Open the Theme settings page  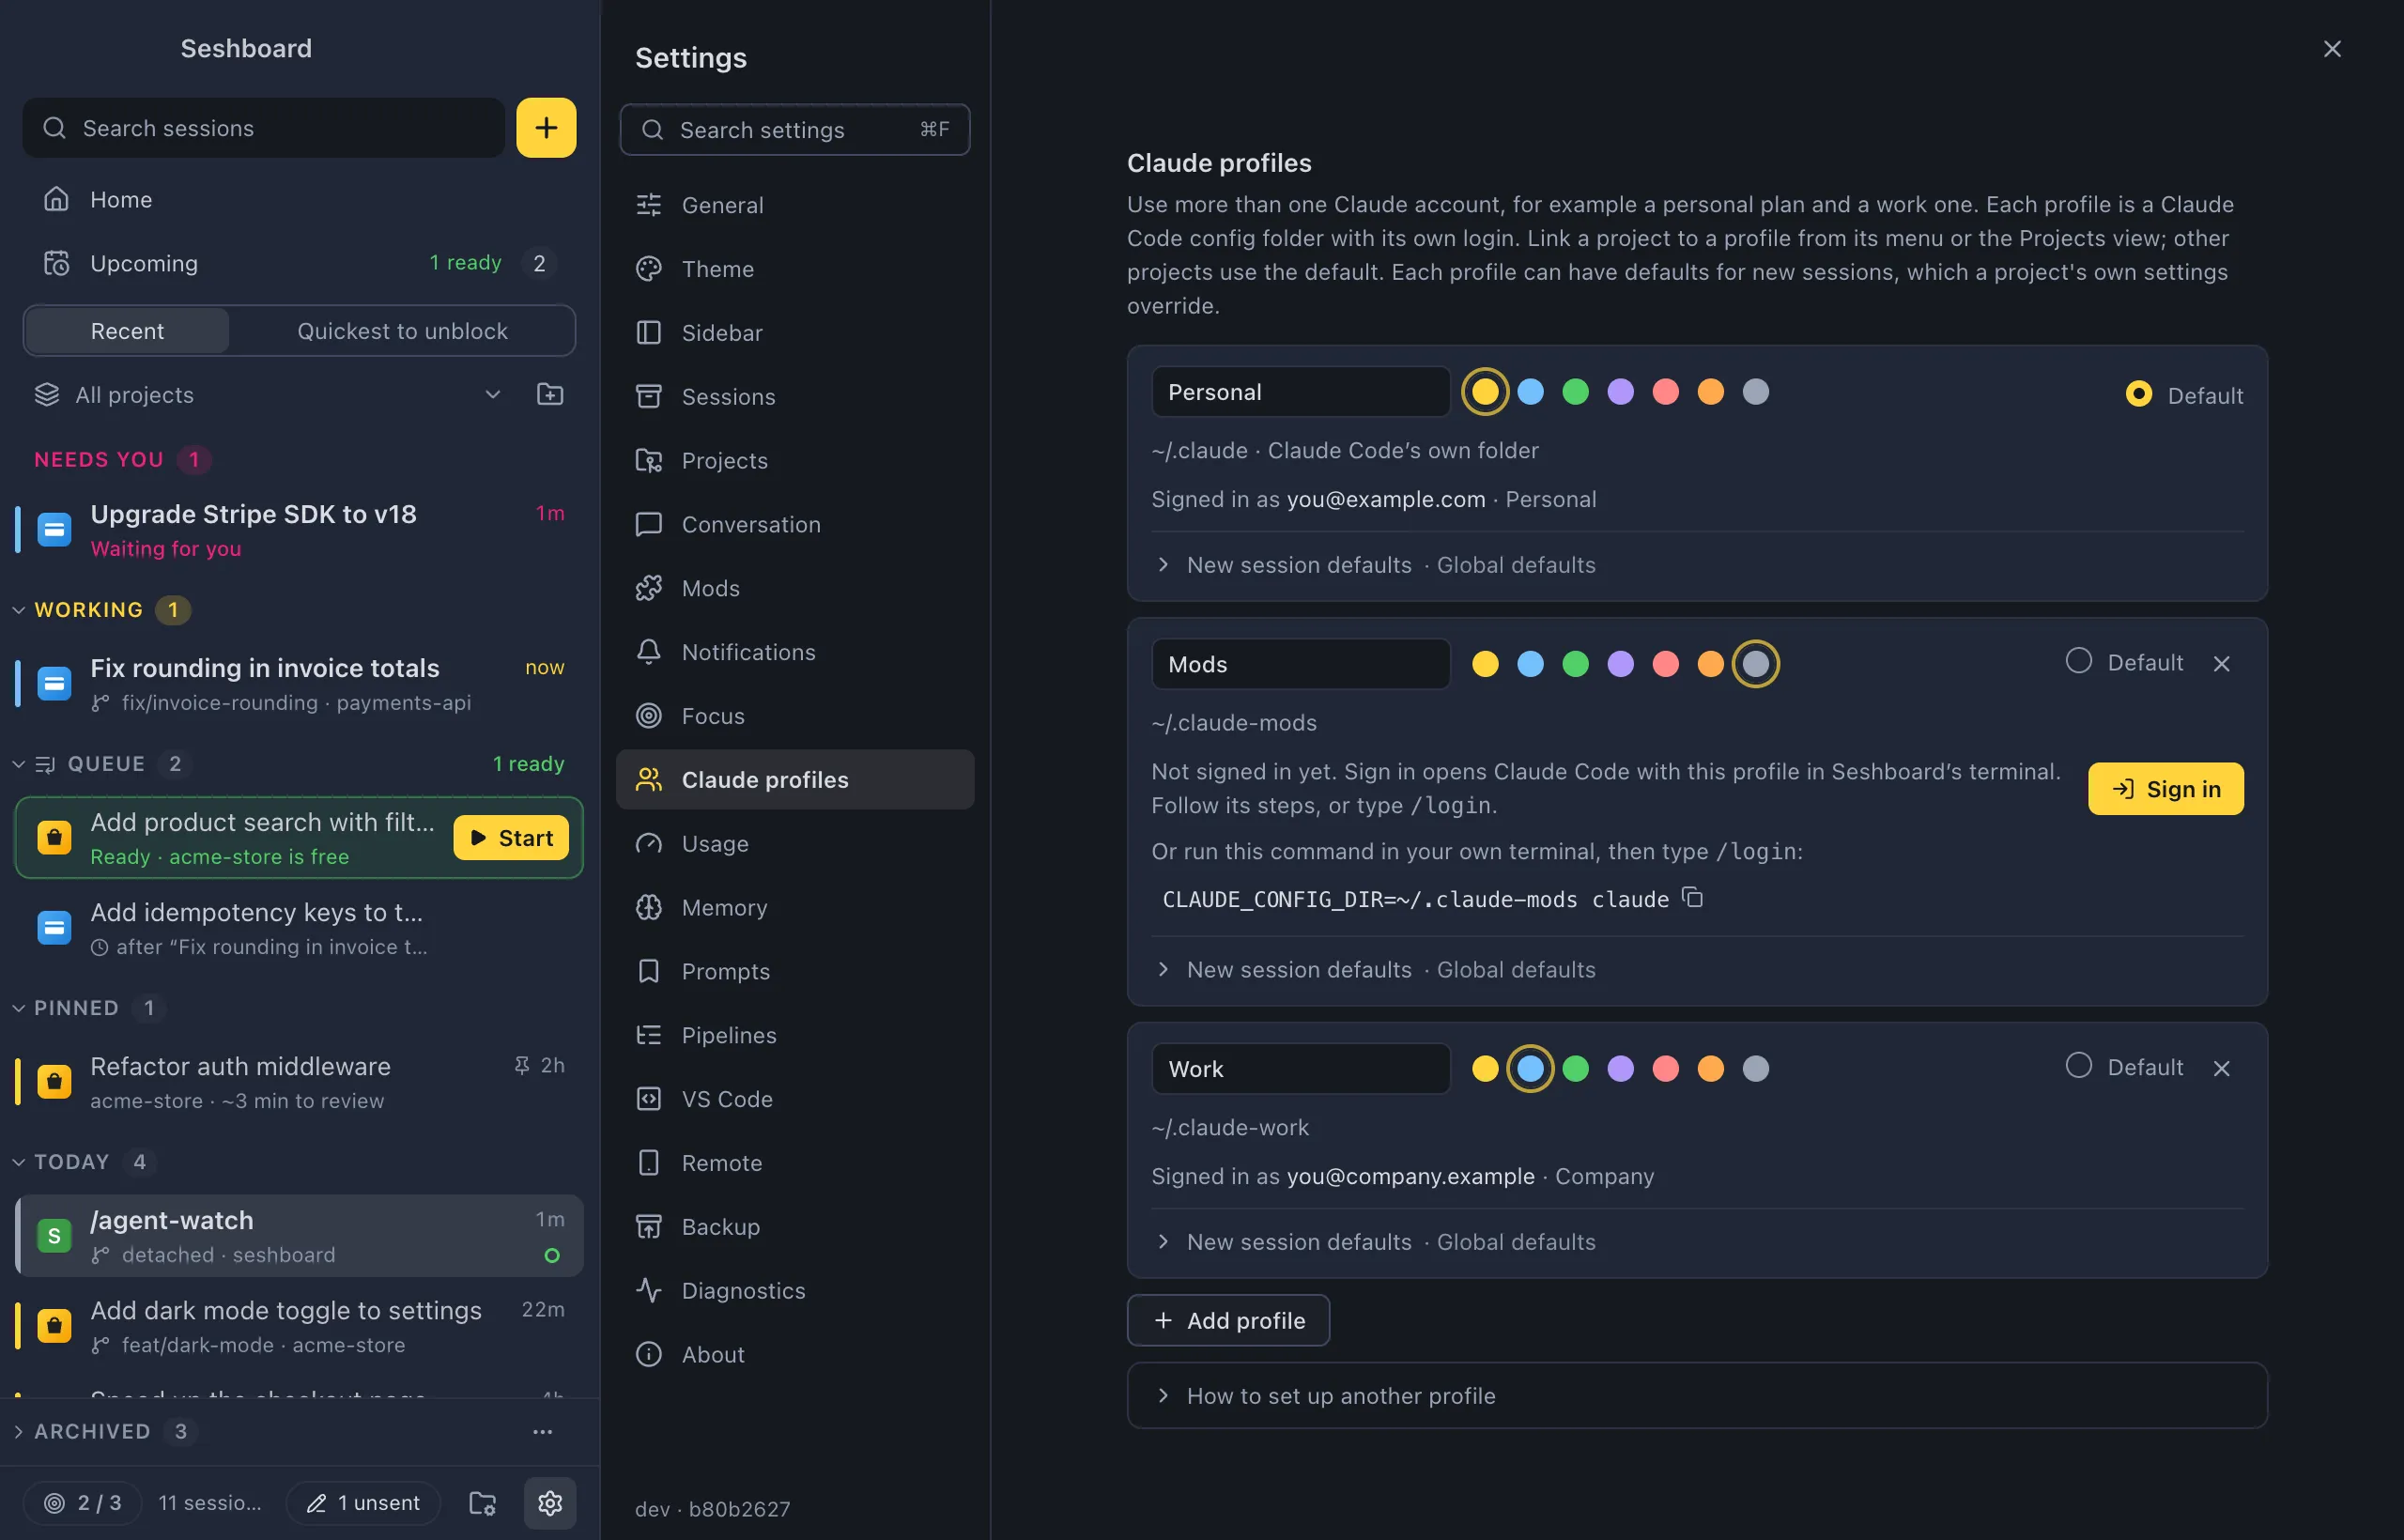[x=795, y=269]
